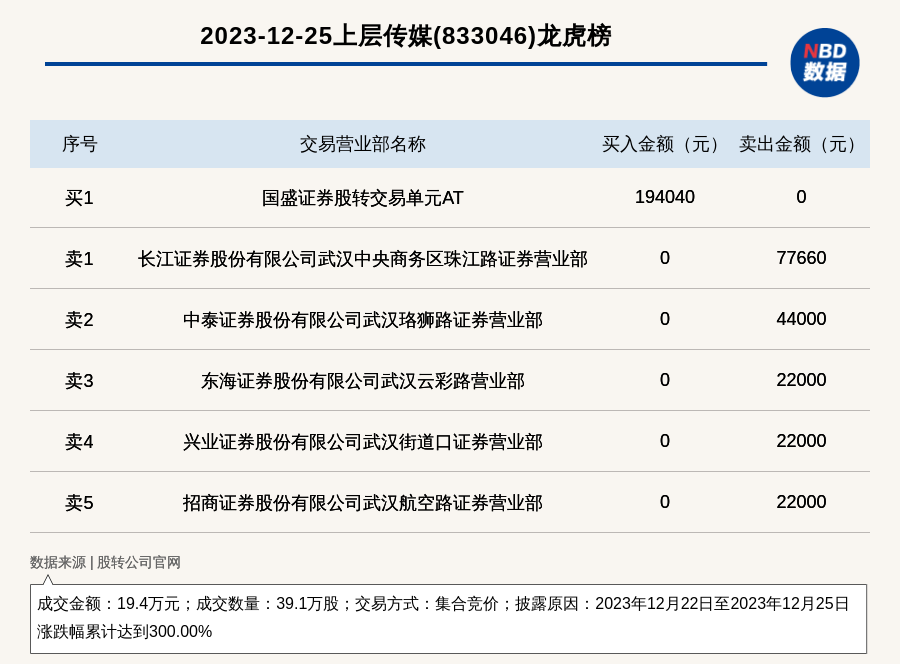This screenshot has width=900, height=664.
Task: Click the buy amount 0 in 卖3 row
Action: [x=665, y=380]
